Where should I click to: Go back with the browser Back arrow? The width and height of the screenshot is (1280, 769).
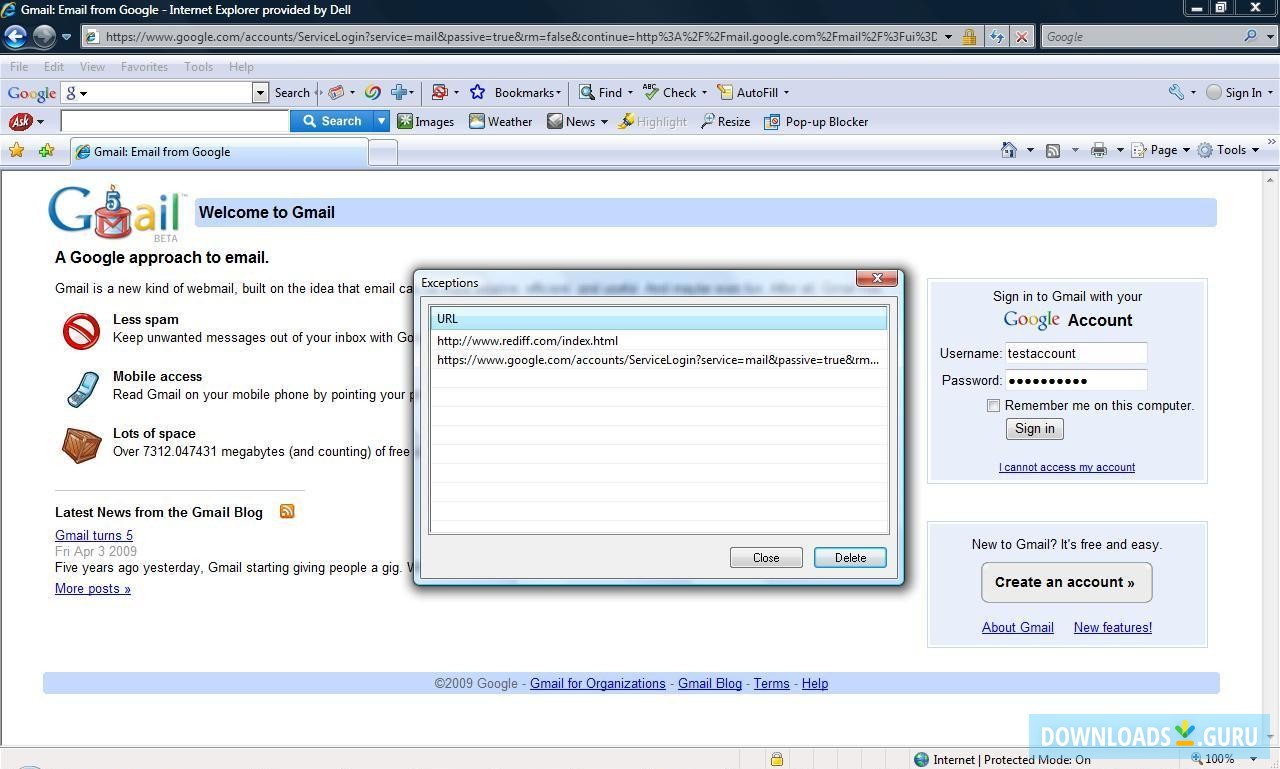click(15, 37)
